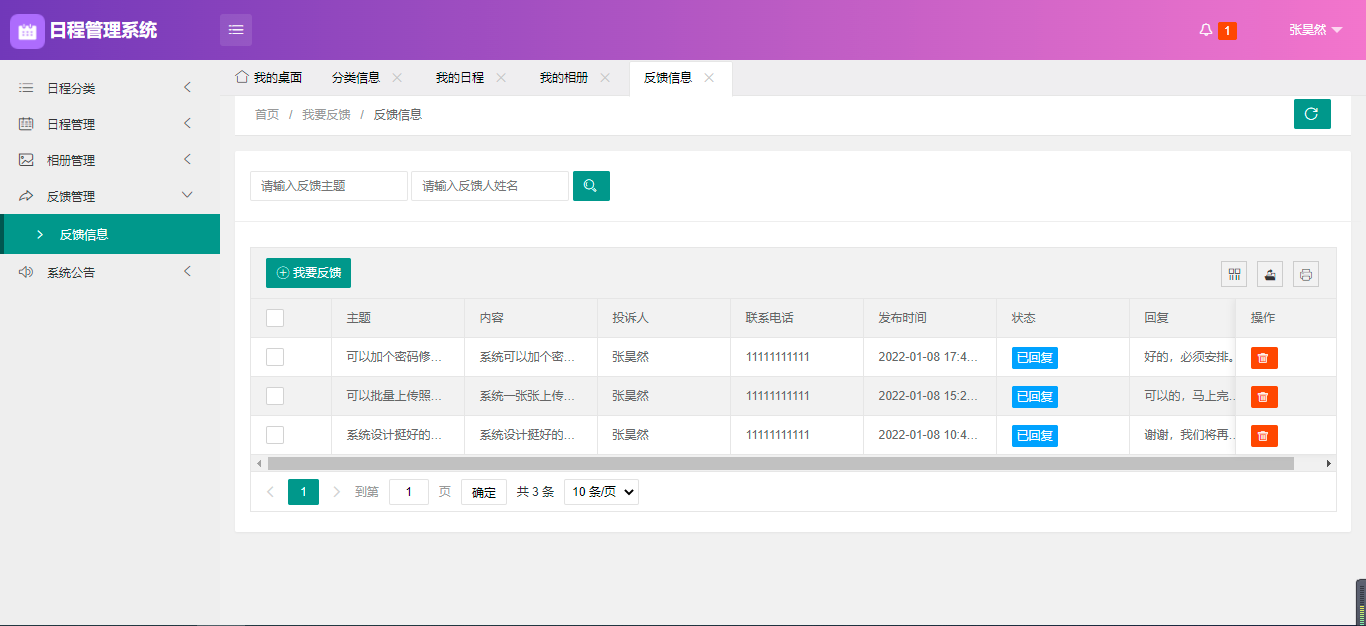The height and width of the screenshot is (626, 1366).
Task: Close the 分类信息 tab
Action: [x=397, y=78]
